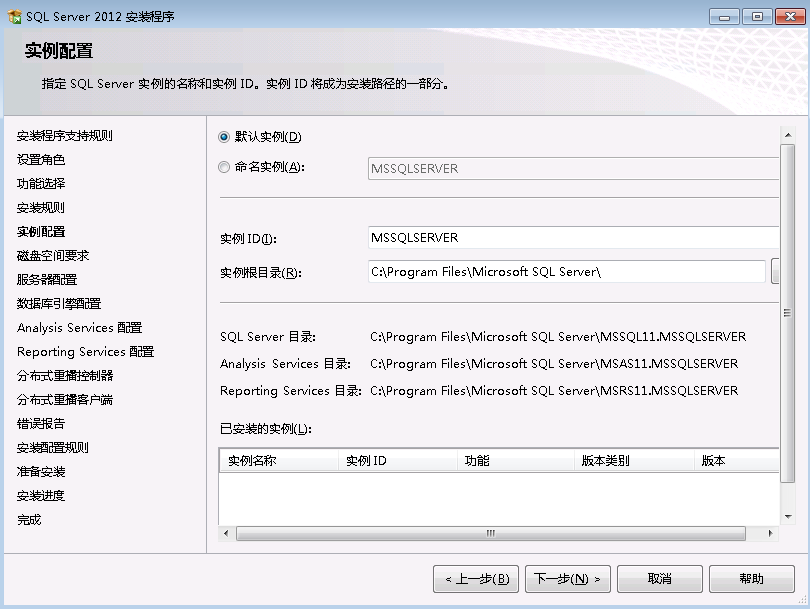This screenshot has height=609, width=810.
Task: Select the 分布式重播客户端 step
Action: tap(65, 399)
